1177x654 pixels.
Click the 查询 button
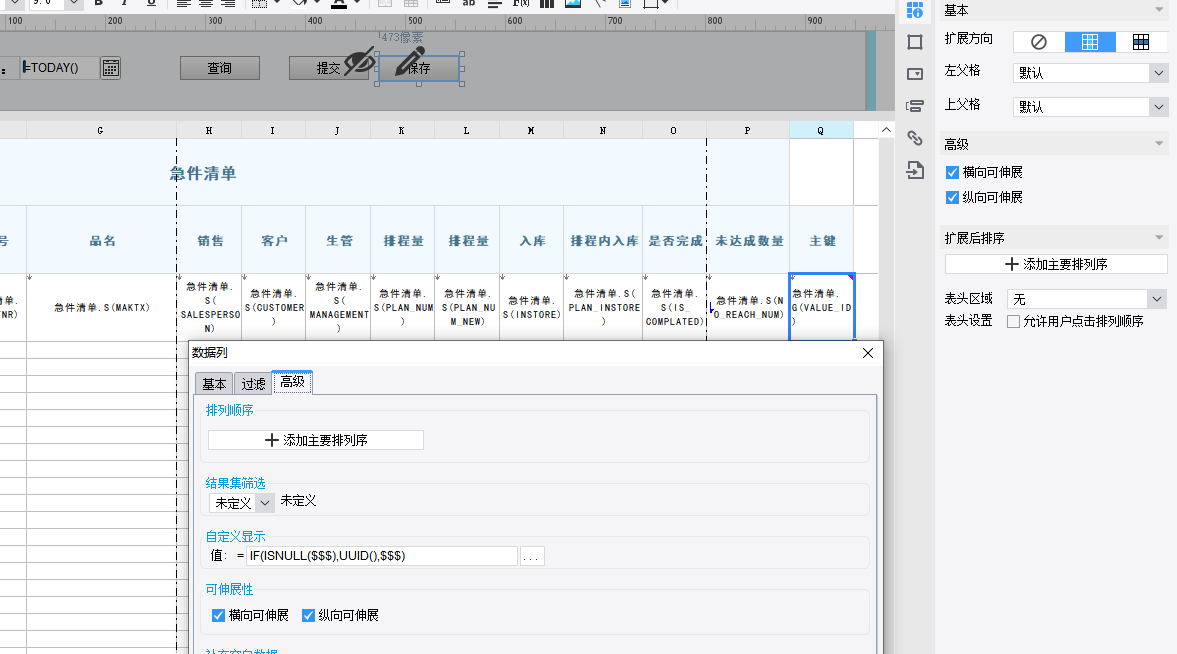[x=220, y=68]
